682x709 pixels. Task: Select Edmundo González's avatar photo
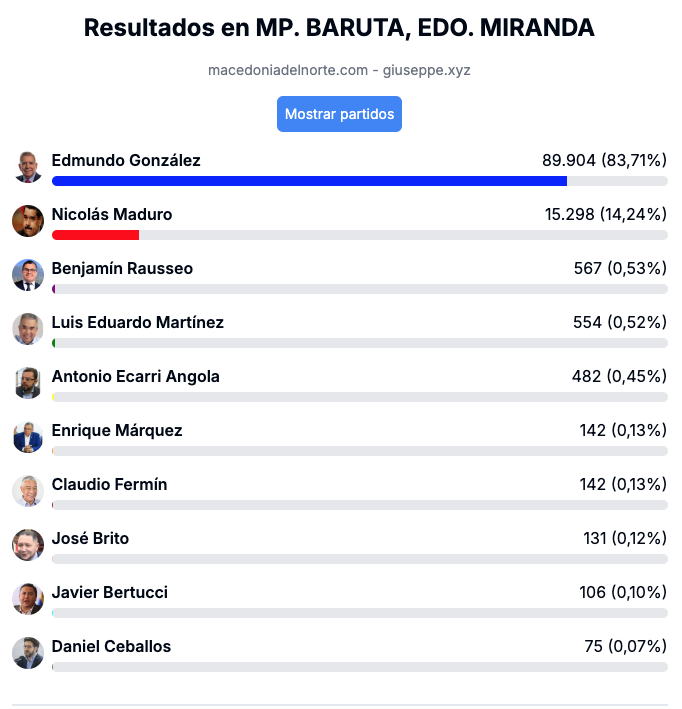pyautogui.click(x=28, y=167)
